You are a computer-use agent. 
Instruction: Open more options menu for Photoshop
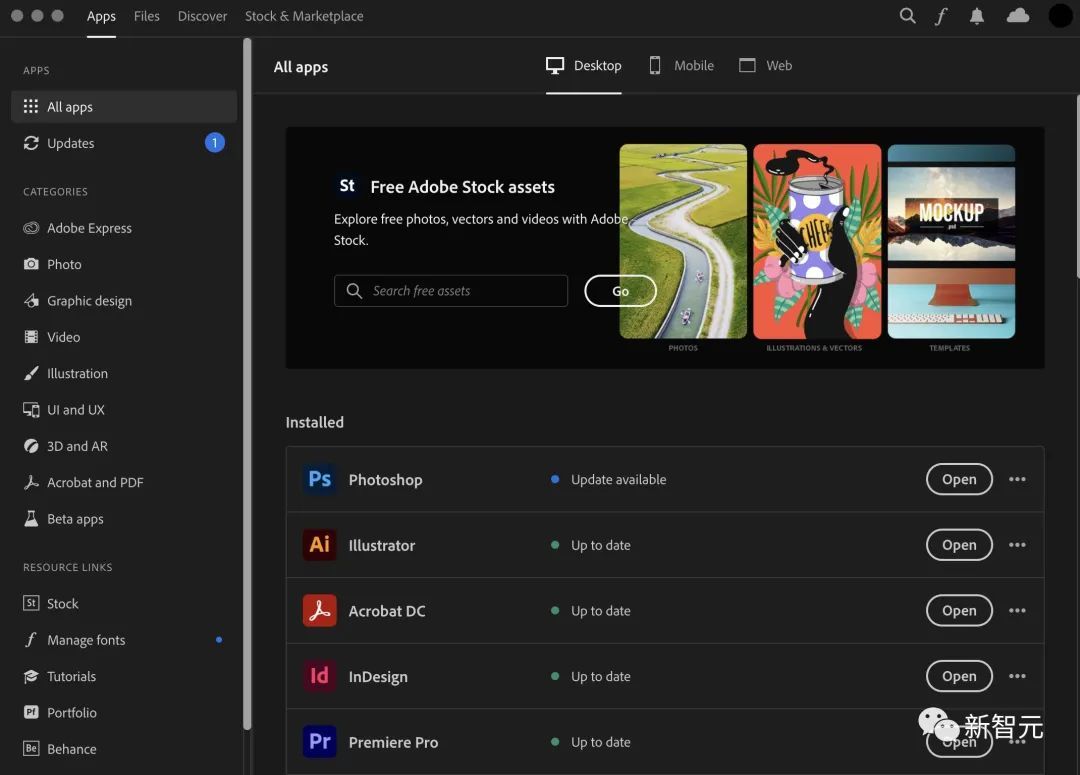[x=1017, y=479]
